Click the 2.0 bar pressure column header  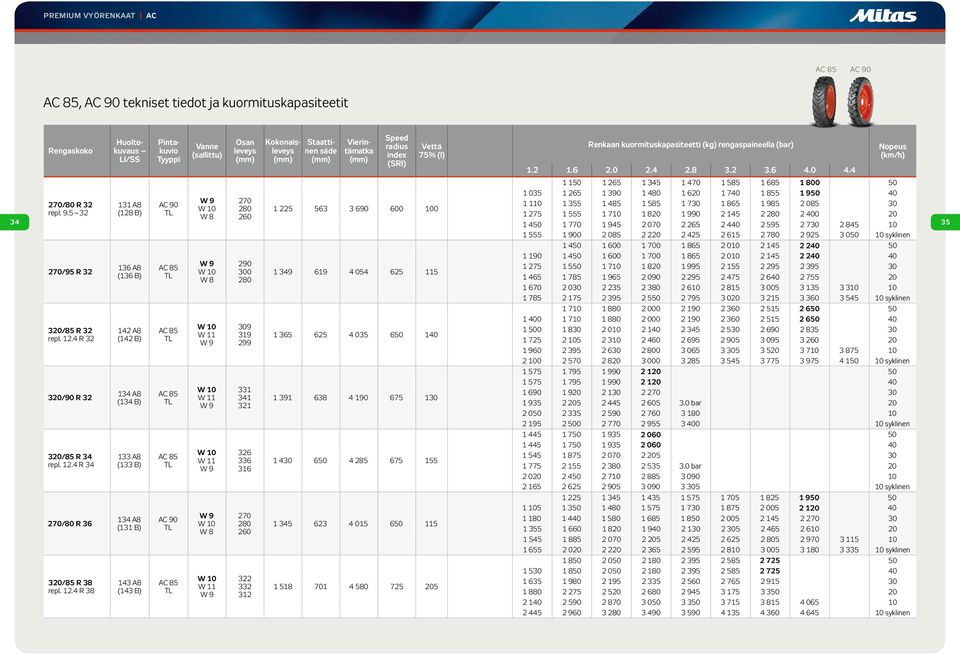pos(611,170)
